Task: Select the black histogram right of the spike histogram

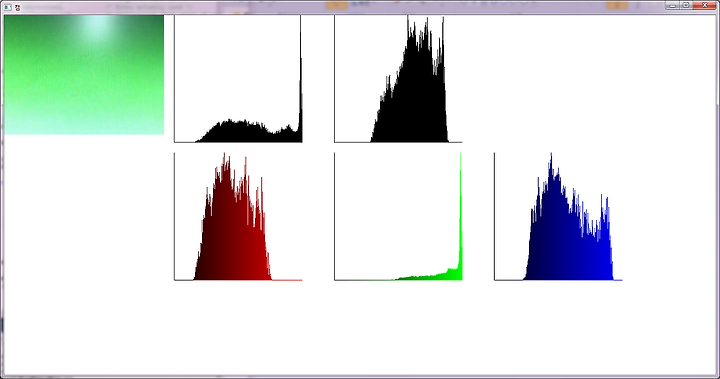Action: (x=398, y=79)
